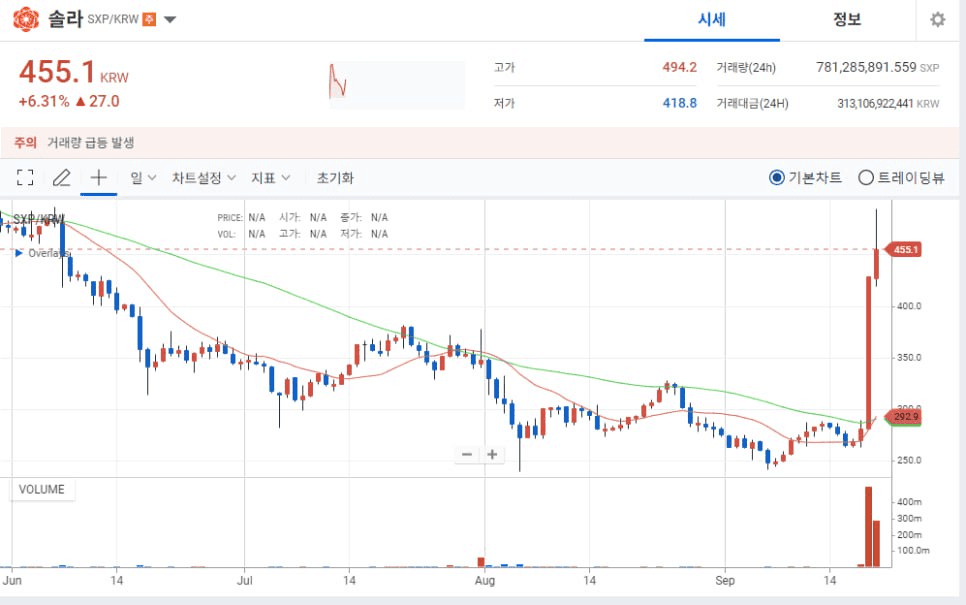Click the chart zoom in plus button

click(x=492, y=454)
